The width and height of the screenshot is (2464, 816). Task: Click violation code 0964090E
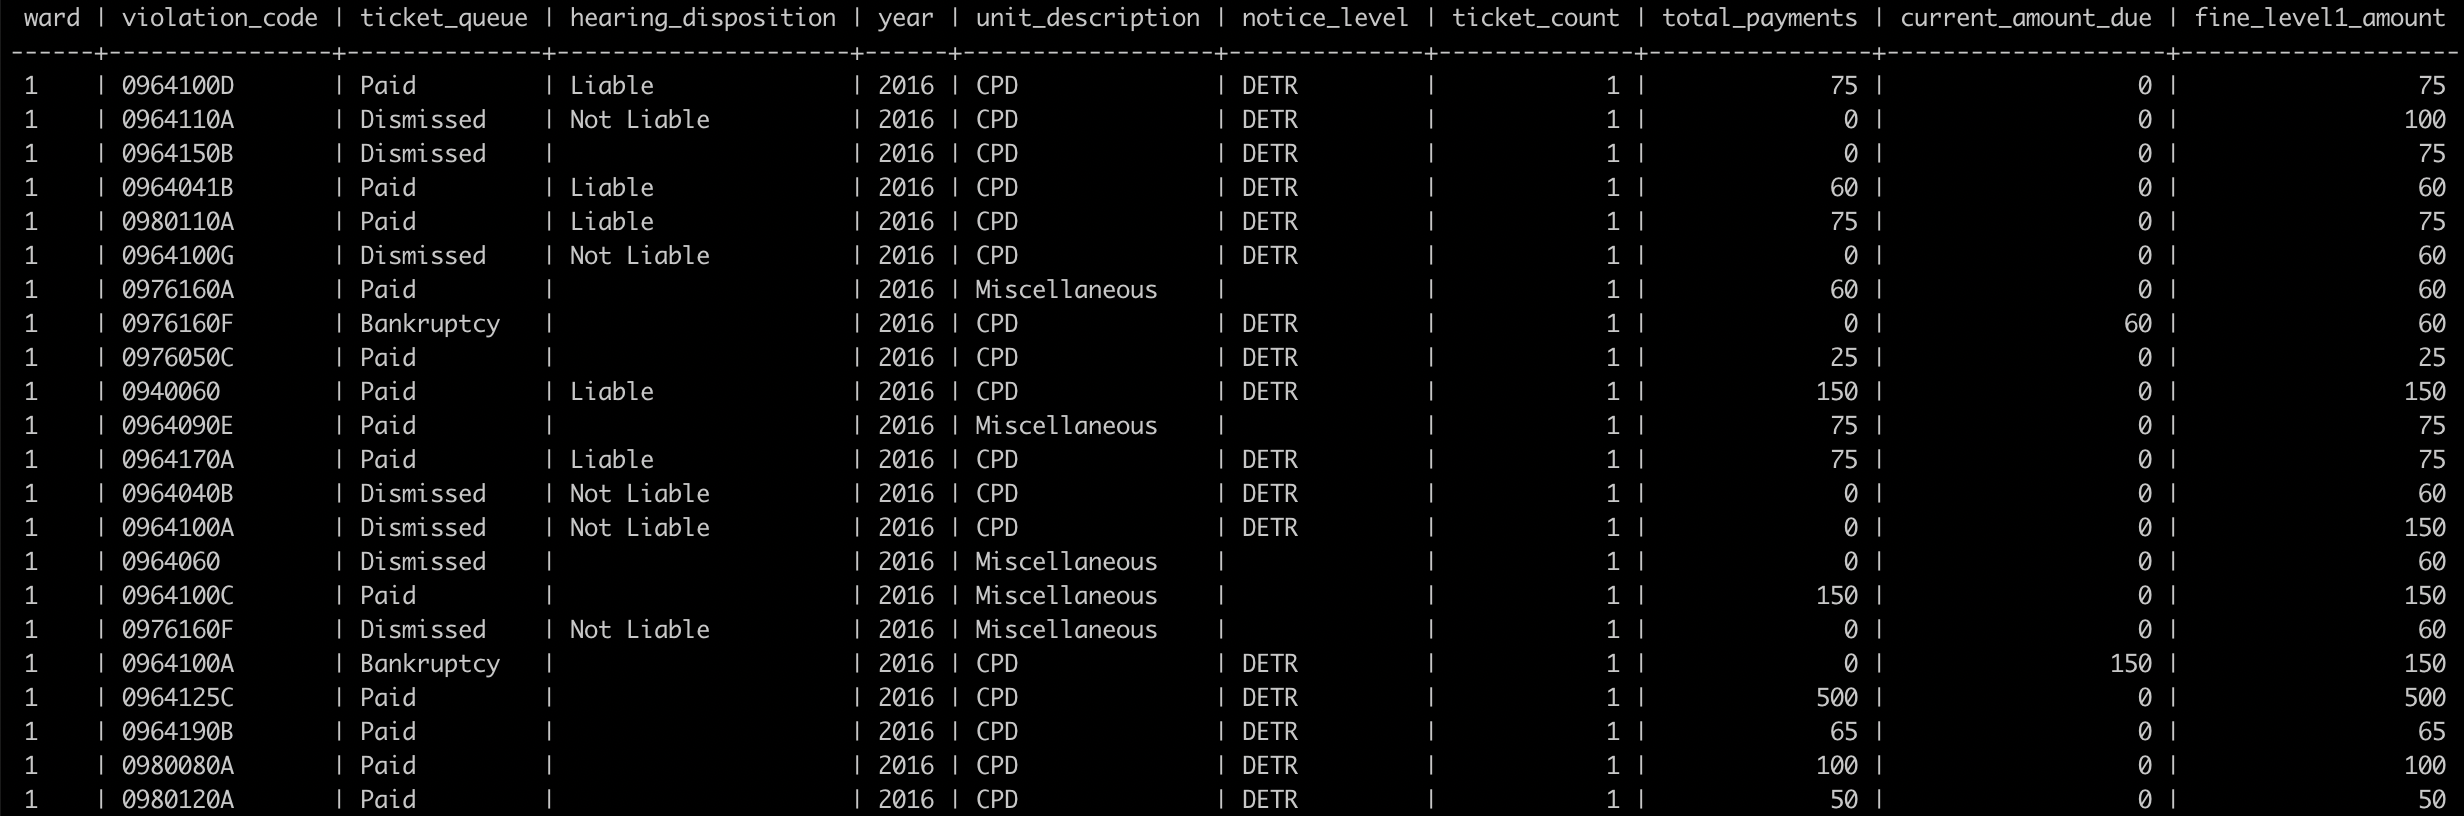tap(178, 426)
